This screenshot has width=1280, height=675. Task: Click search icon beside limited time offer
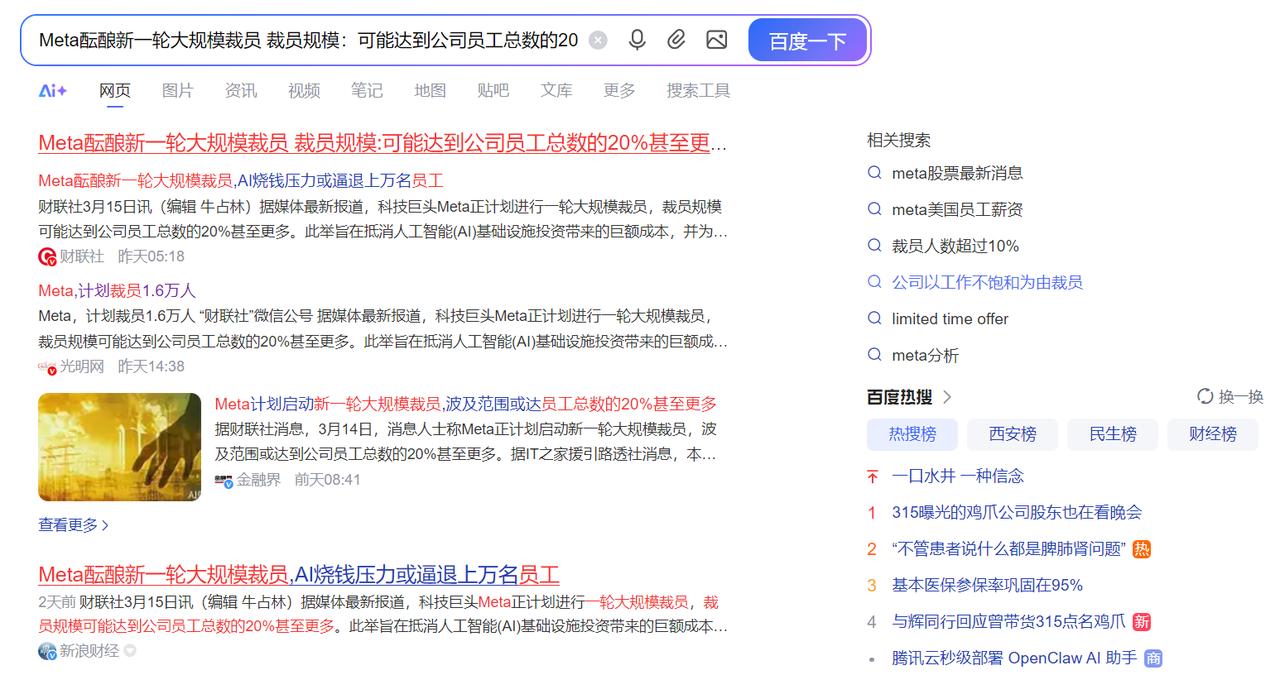pyautogui.click(x=875, y=319)
